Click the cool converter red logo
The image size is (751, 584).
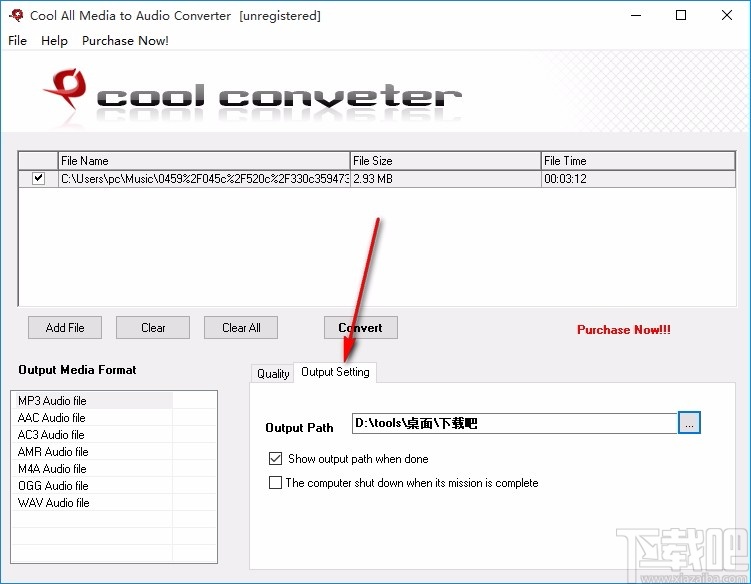[65, 89]
